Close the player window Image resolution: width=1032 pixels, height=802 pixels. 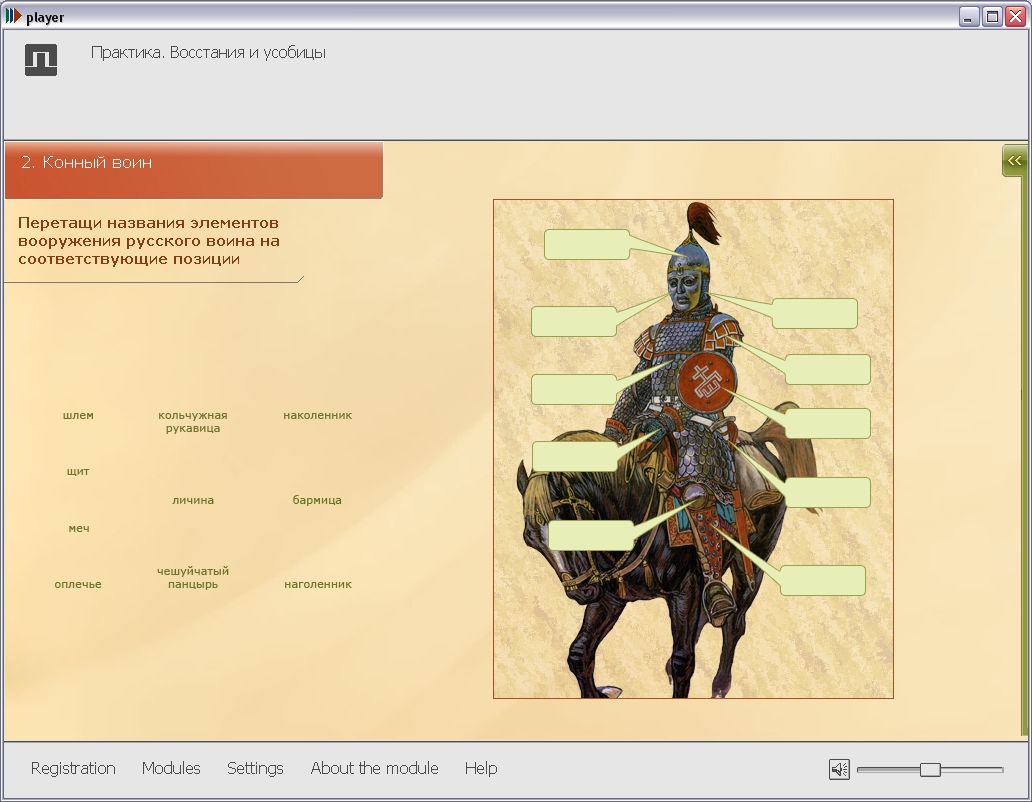[1016, 16]
